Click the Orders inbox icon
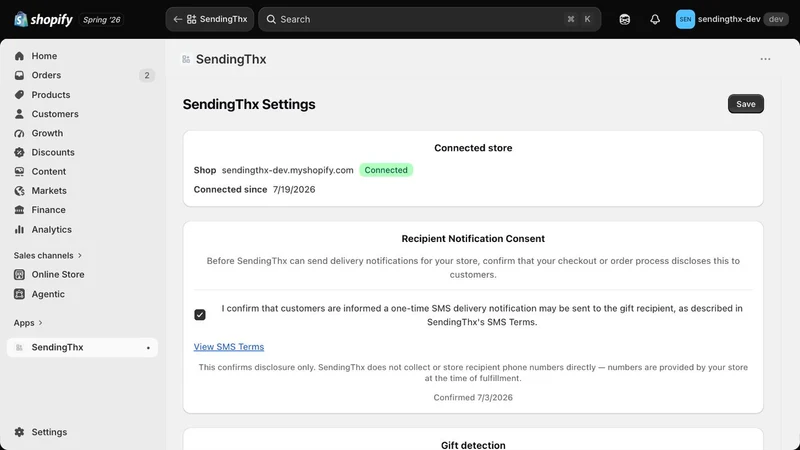This screenshot has width=800, height=450. tap(19, 76)
